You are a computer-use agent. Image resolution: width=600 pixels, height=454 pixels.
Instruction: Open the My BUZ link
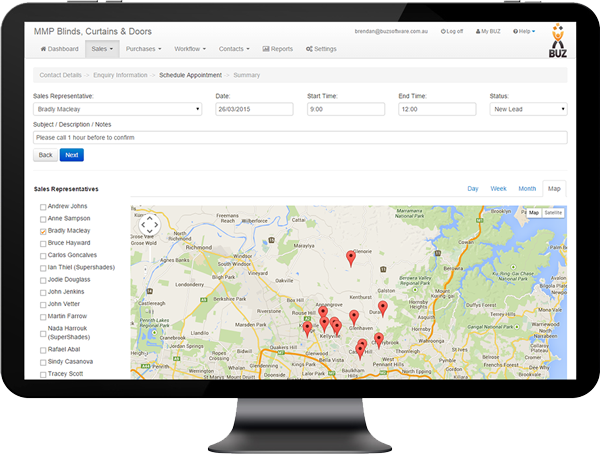[488, 31]
